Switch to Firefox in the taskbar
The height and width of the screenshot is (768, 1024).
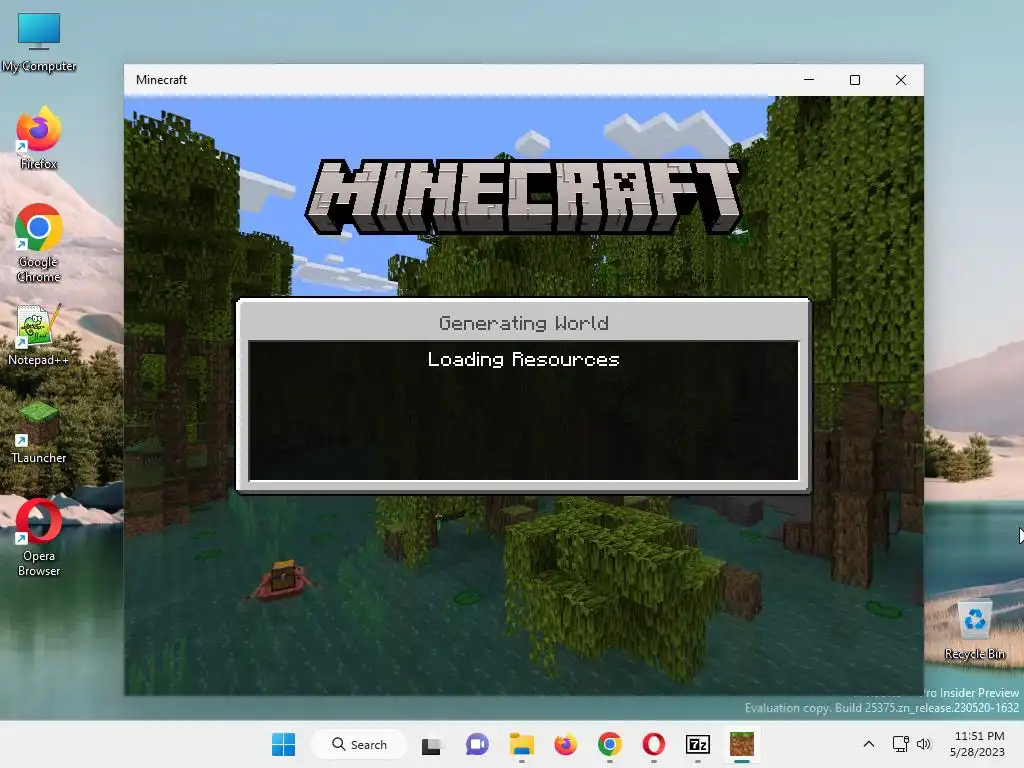[566, 744]
